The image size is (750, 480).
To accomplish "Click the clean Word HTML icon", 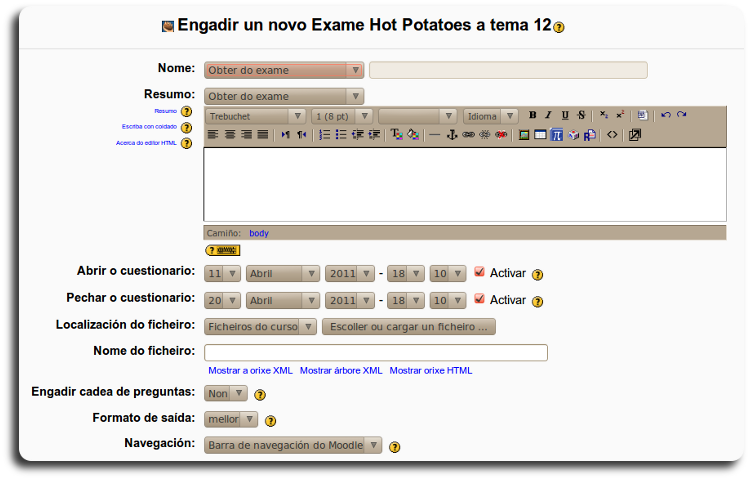I will 642,115.
